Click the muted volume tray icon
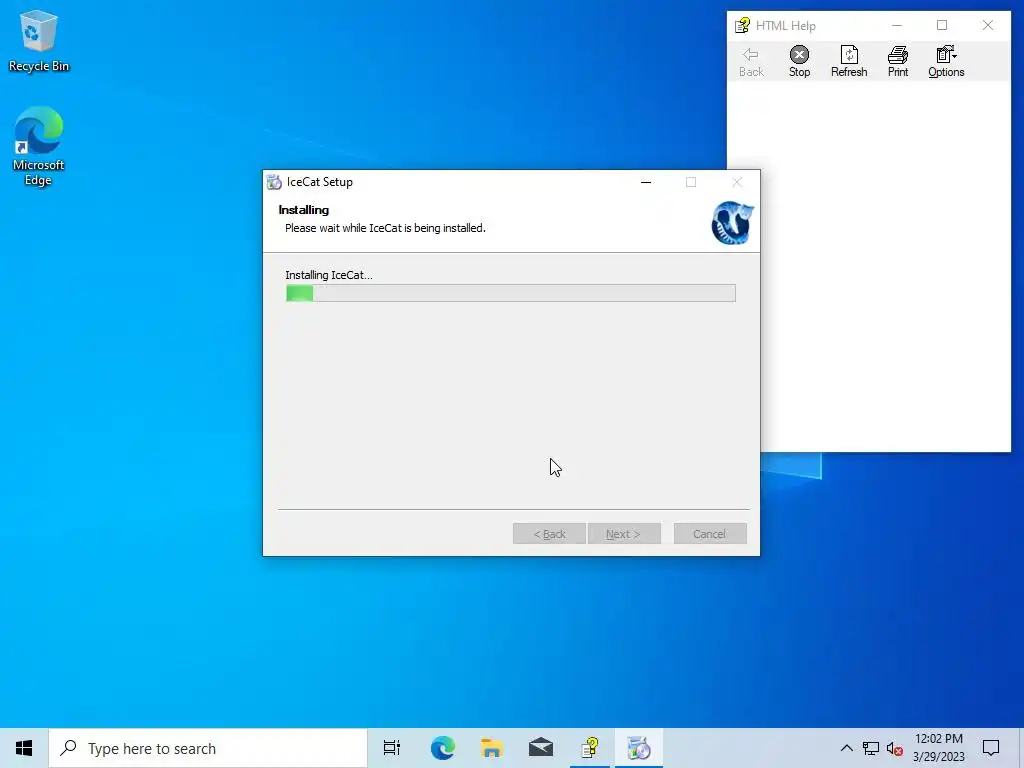The width and height of the screenshot is (1024, 768). [894, 749]
